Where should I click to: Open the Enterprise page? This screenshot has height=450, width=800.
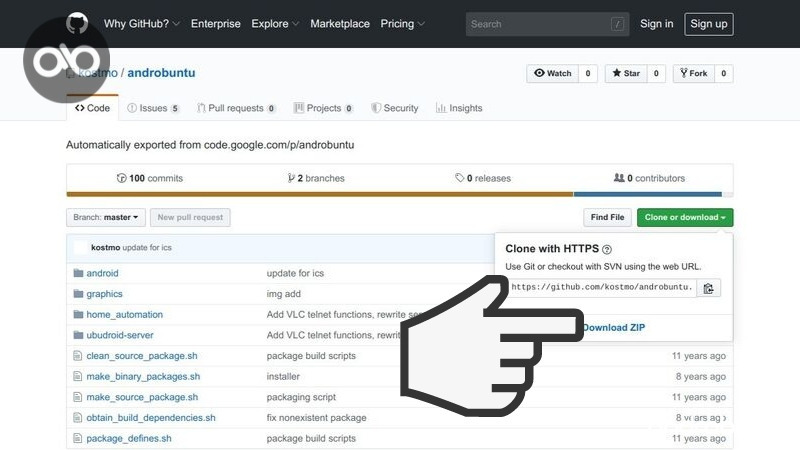(215, 24)
